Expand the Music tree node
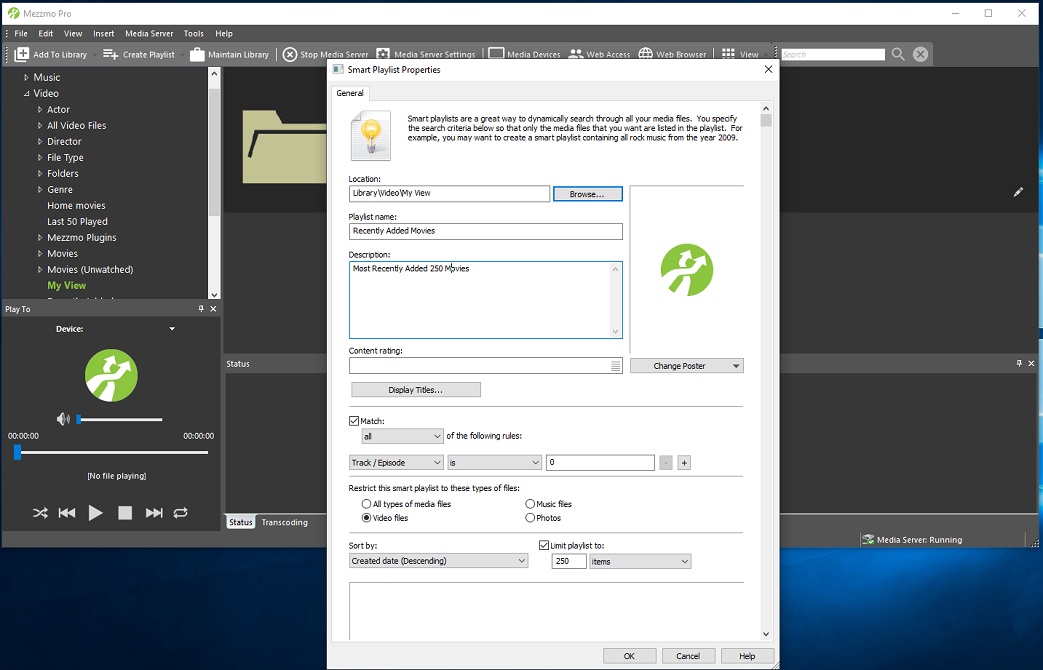1043x670 pixels. tap(27, 77)
